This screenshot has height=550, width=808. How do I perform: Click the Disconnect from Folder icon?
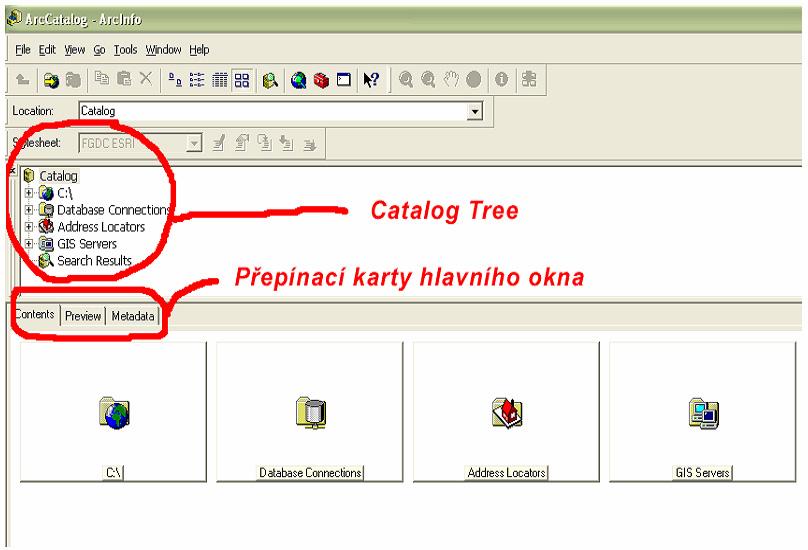(x=73, y=80)
